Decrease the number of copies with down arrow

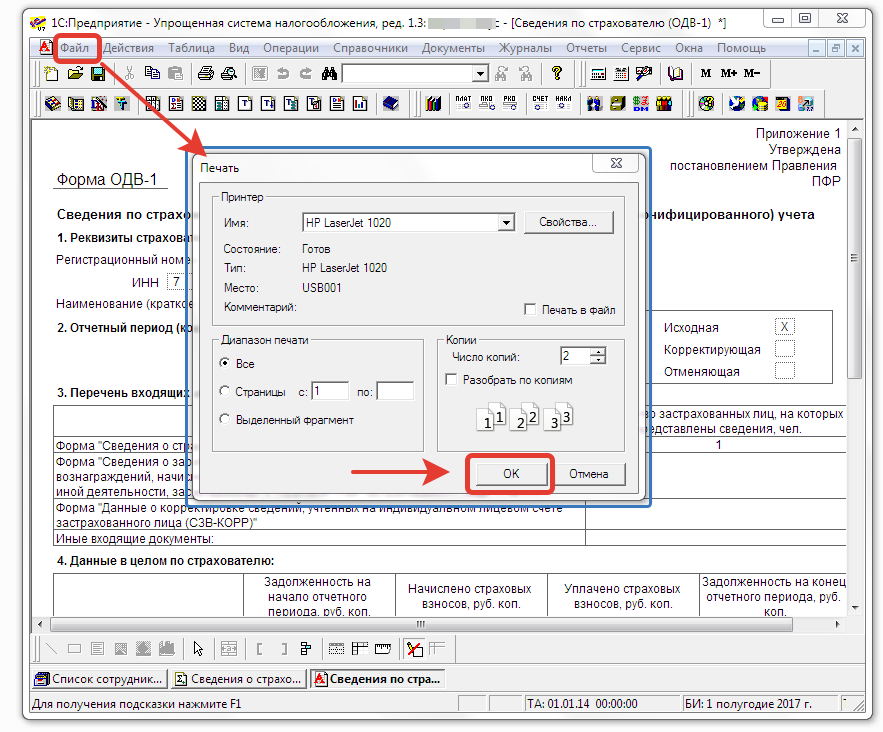600,360
